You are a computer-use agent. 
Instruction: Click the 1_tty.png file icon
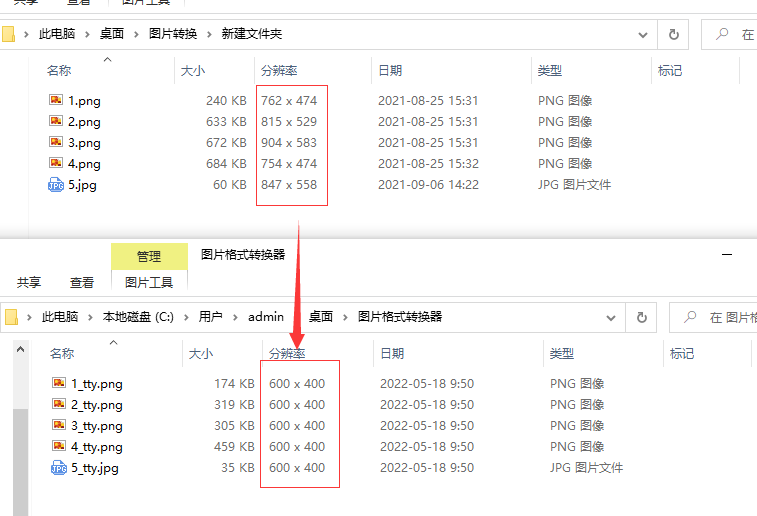pyautogui.click(x=59, y=383)
